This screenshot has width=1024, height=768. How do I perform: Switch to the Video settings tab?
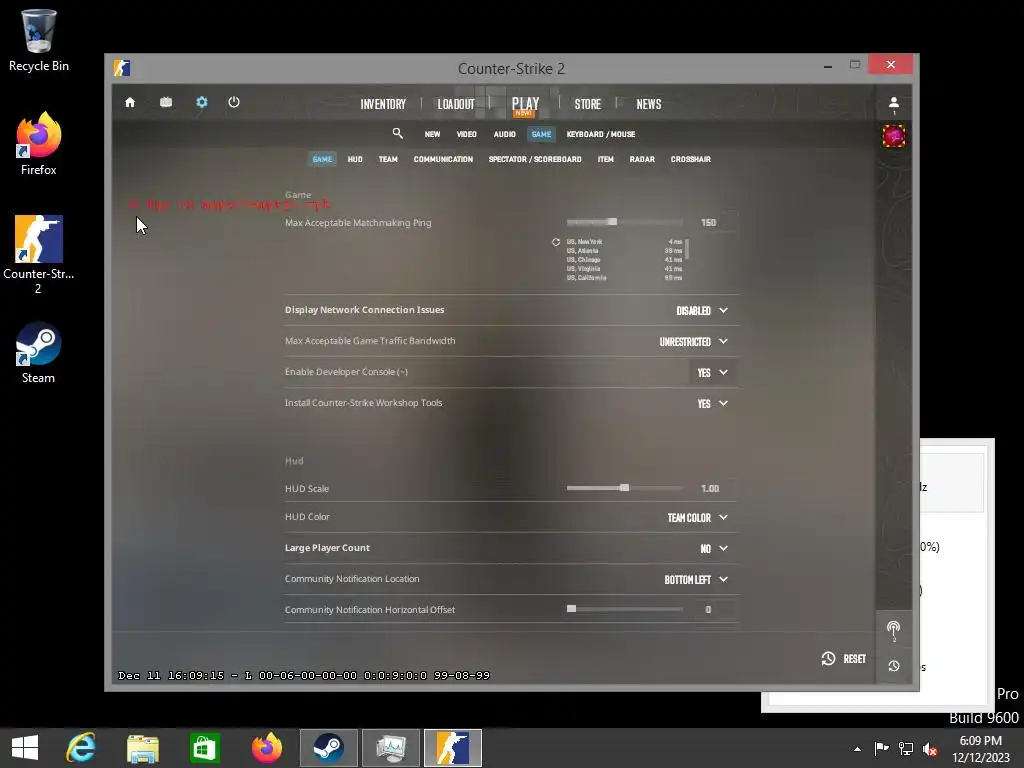pyautogui.click(x=466, y=134)
